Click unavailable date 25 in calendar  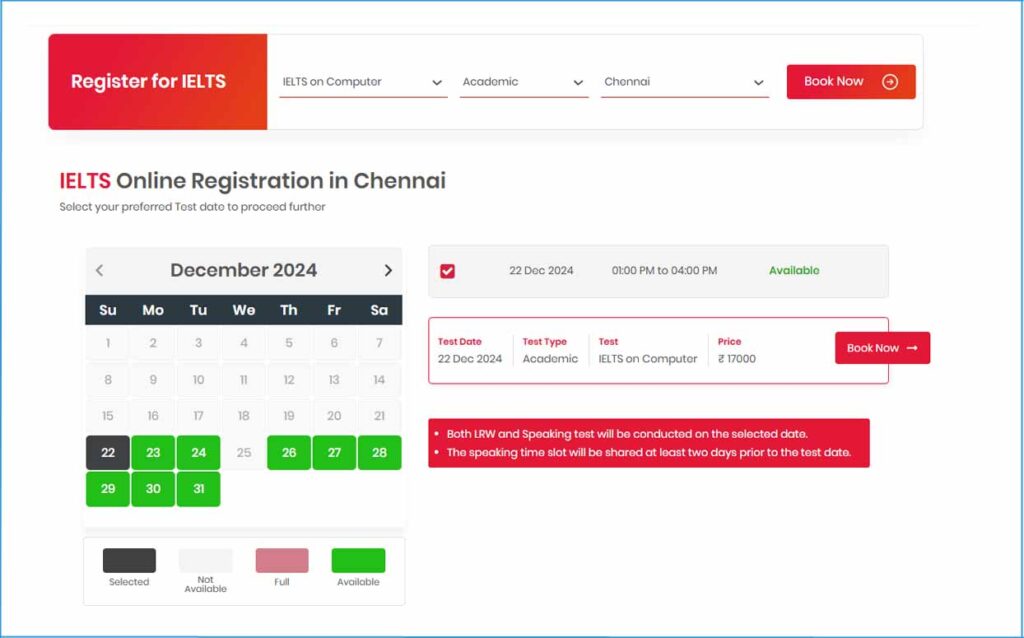click(x=244, y=453)
